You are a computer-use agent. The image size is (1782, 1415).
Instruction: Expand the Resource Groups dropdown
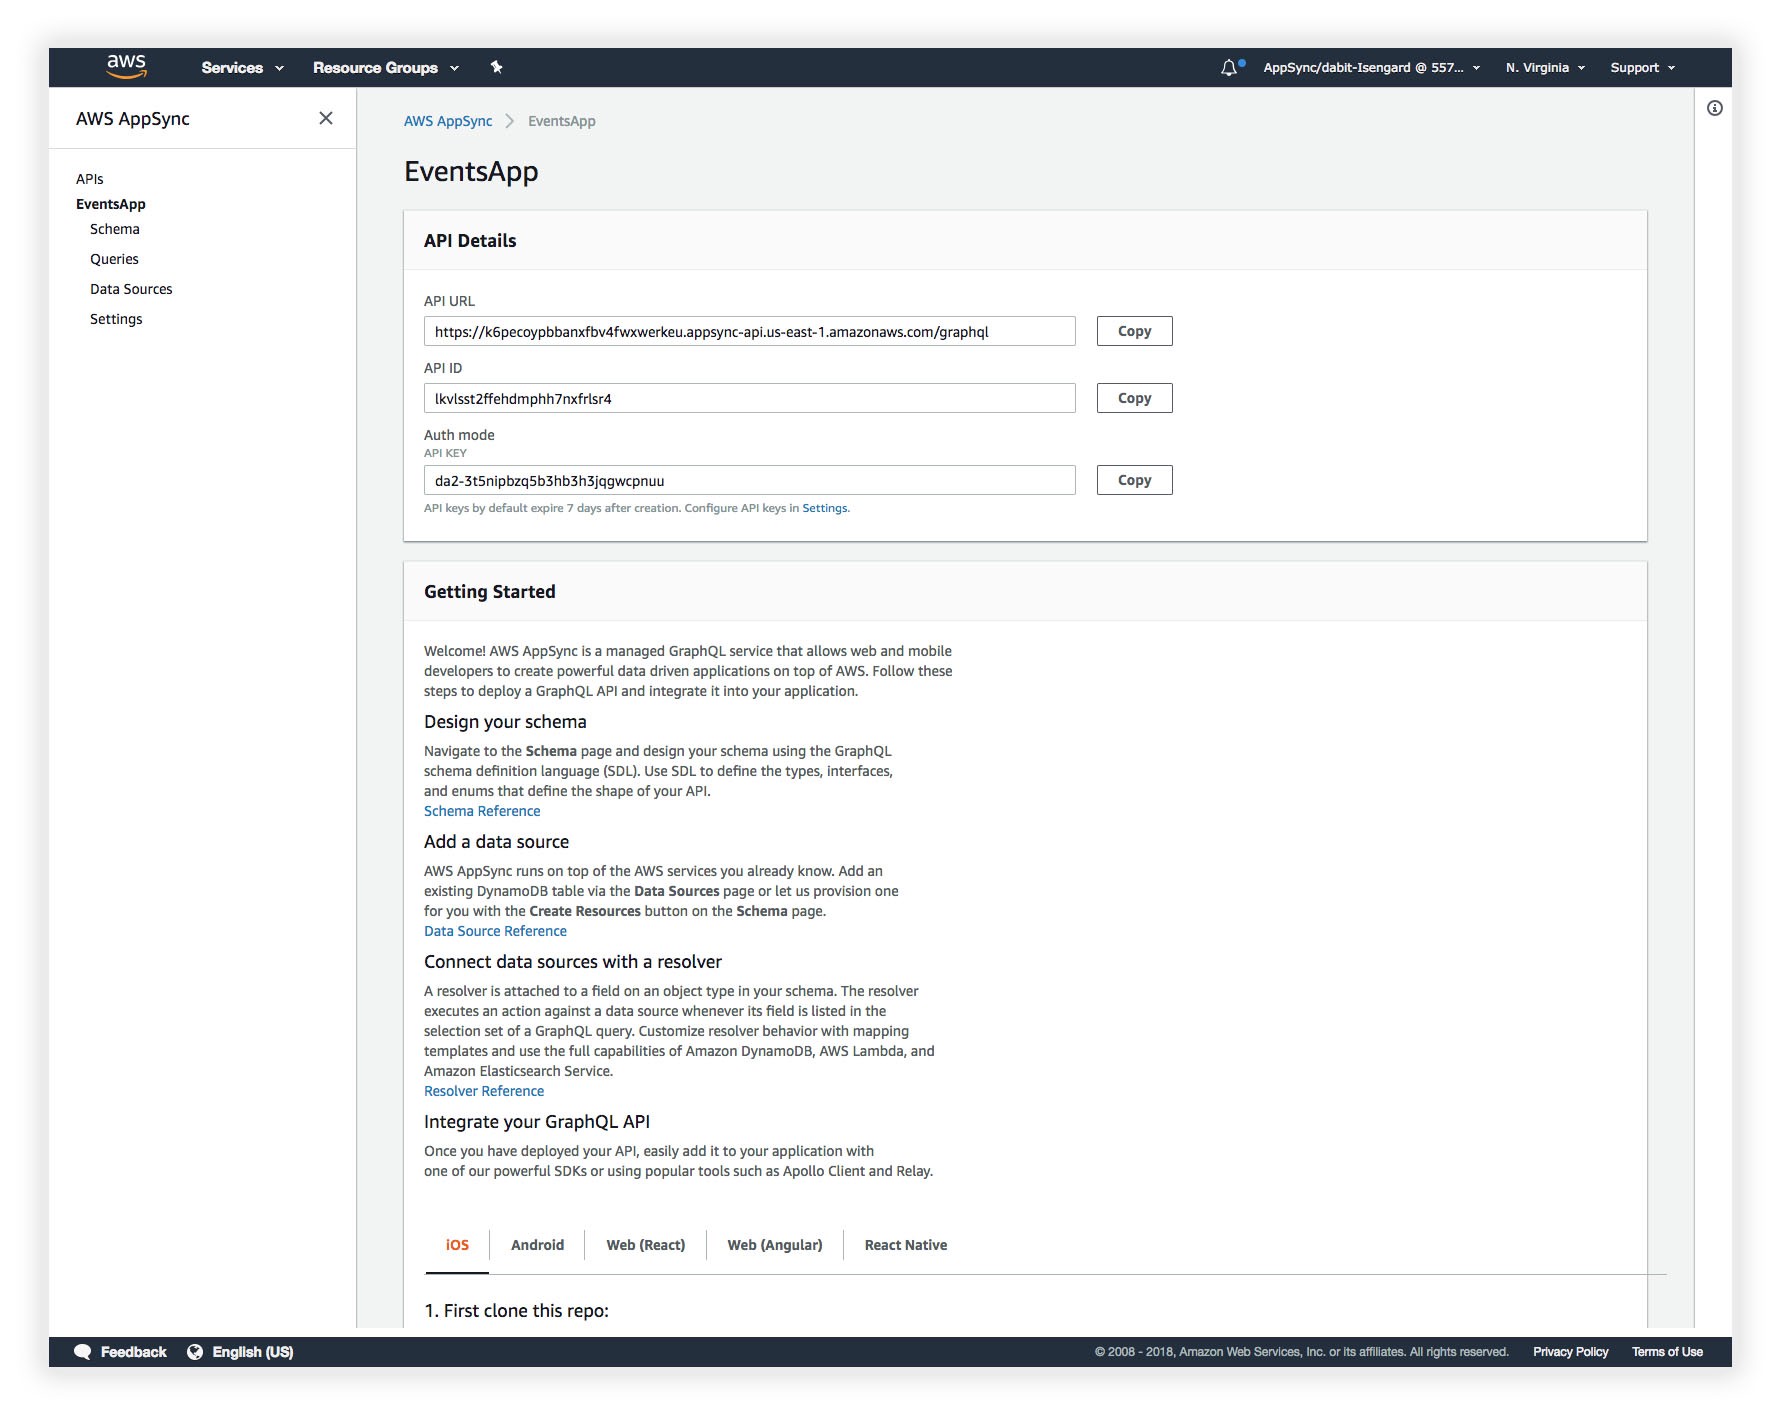pyautogui.click(x=386, y=68)
